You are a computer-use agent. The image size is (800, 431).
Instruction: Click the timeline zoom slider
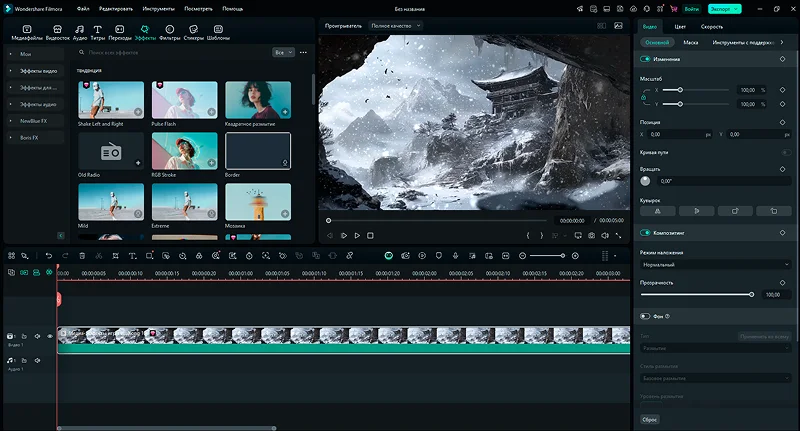[548, 256]
